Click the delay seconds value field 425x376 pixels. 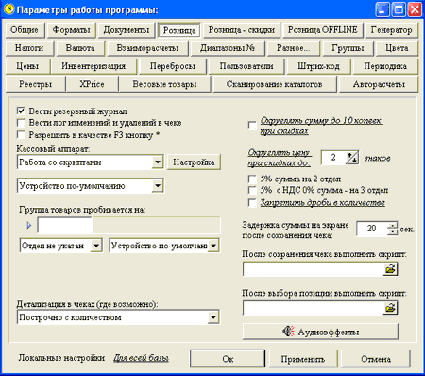tap(372, 229)
